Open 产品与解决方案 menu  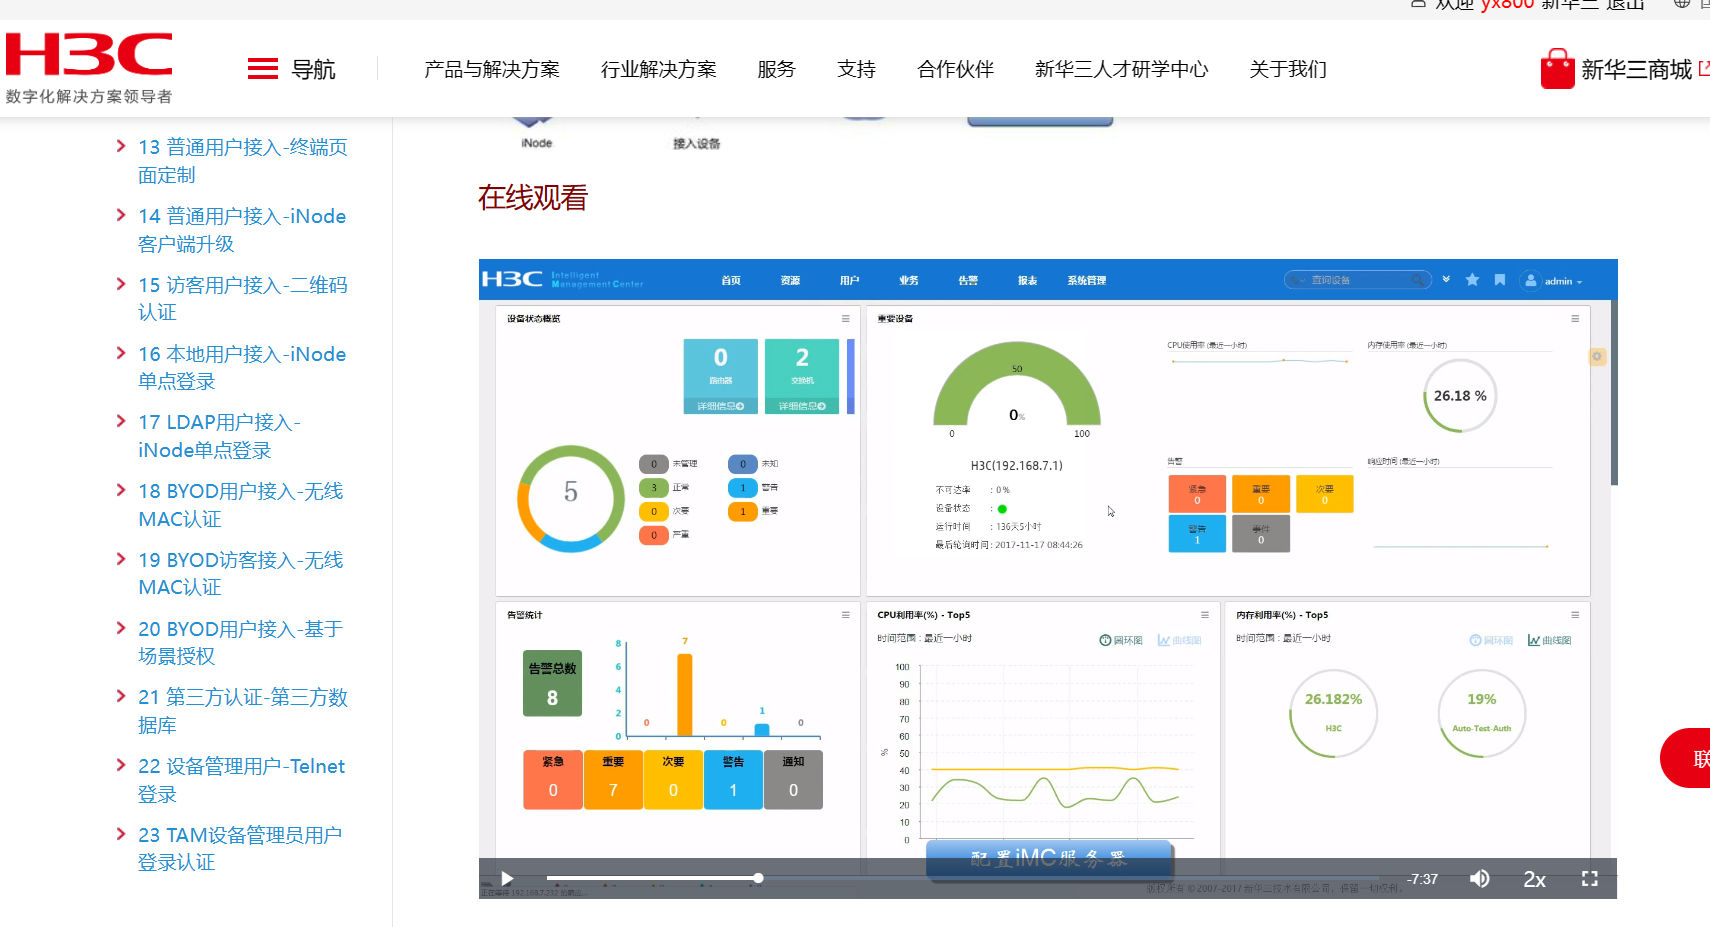[492, 69]
